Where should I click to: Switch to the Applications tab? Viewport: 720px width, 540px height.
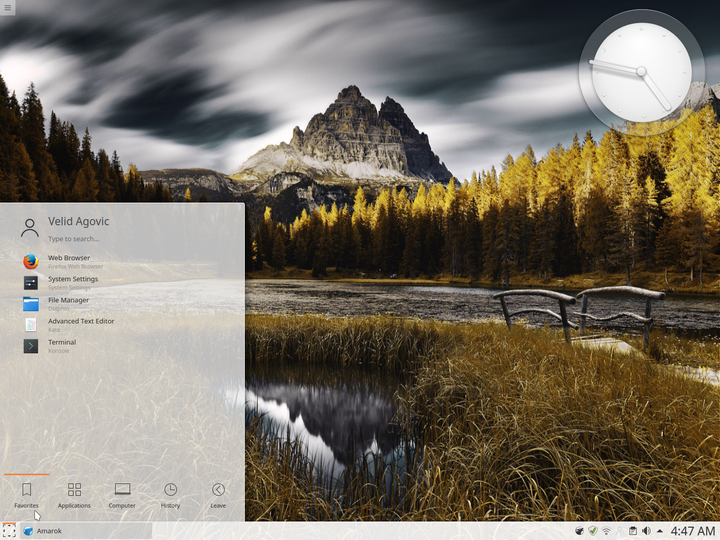74,496
